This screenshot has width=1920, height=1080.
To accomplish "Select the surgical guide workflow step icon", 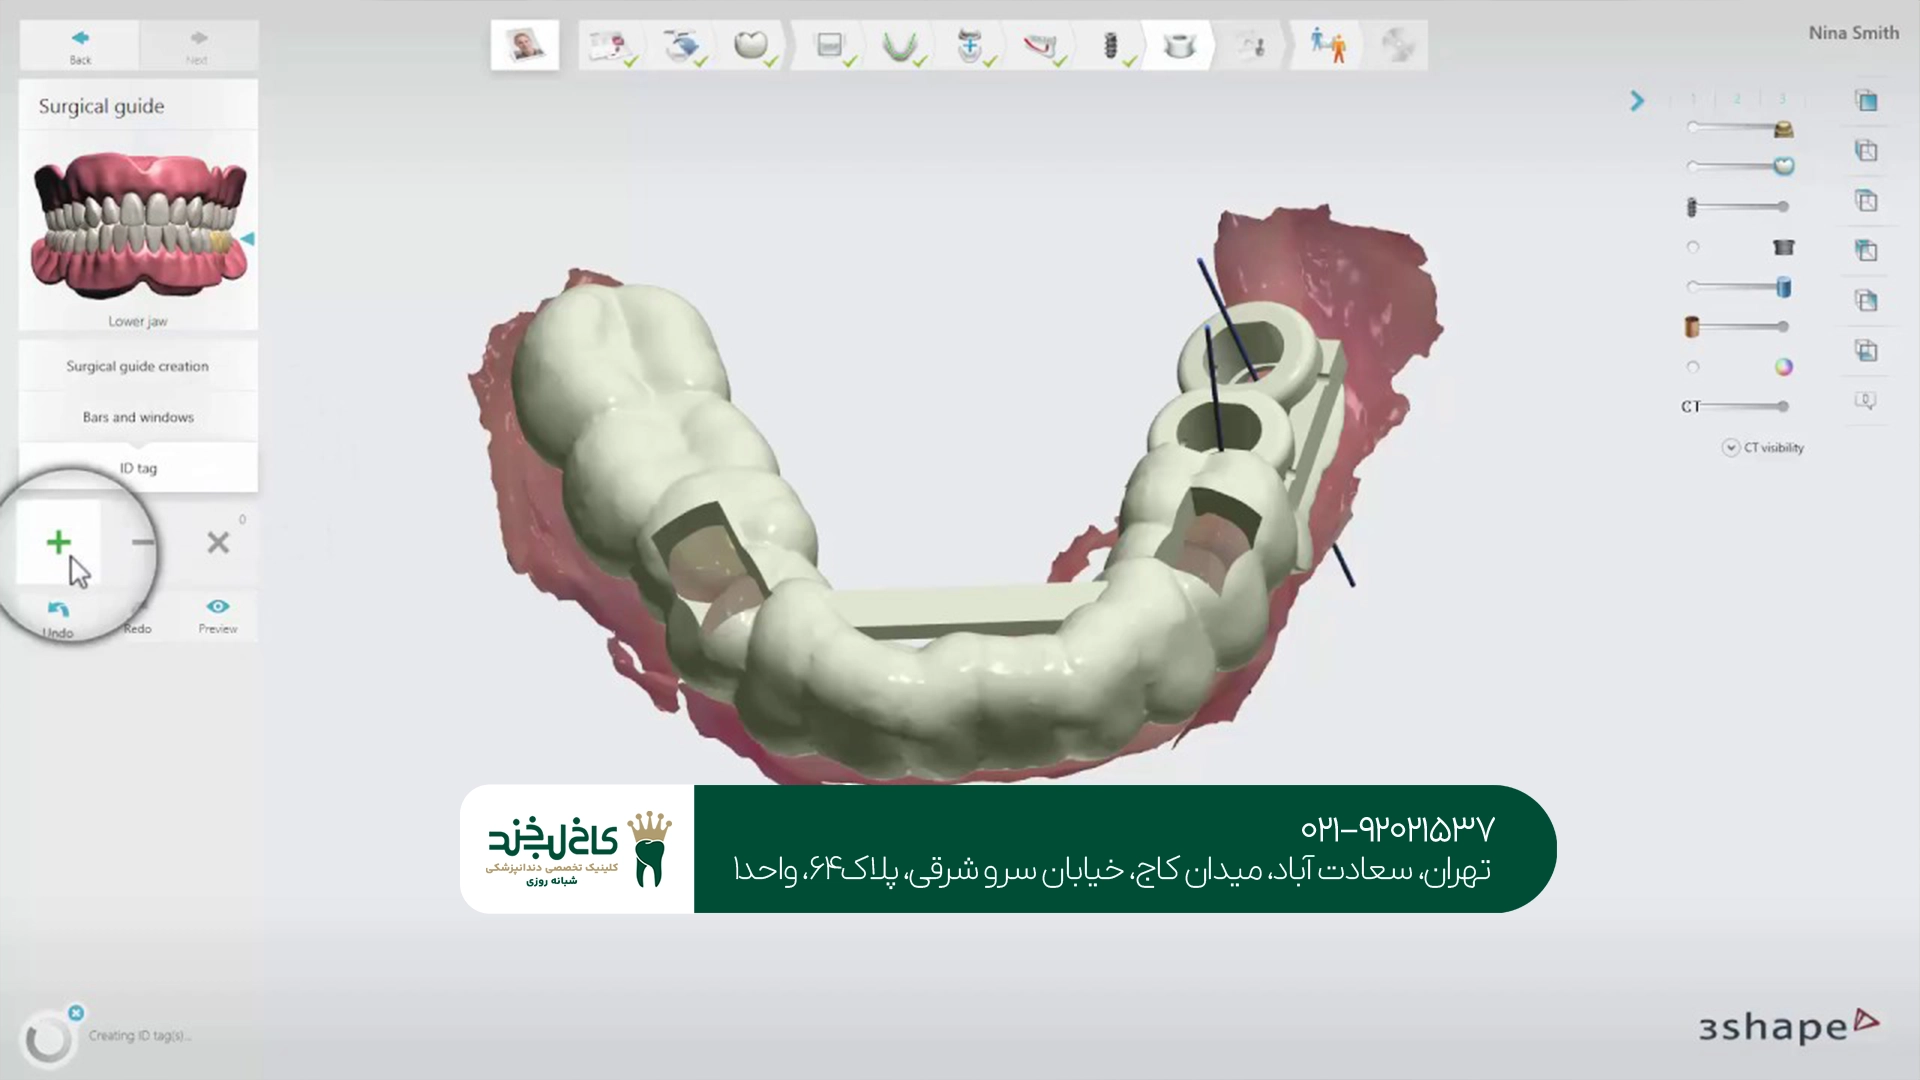I will (x=1180, y=46).
